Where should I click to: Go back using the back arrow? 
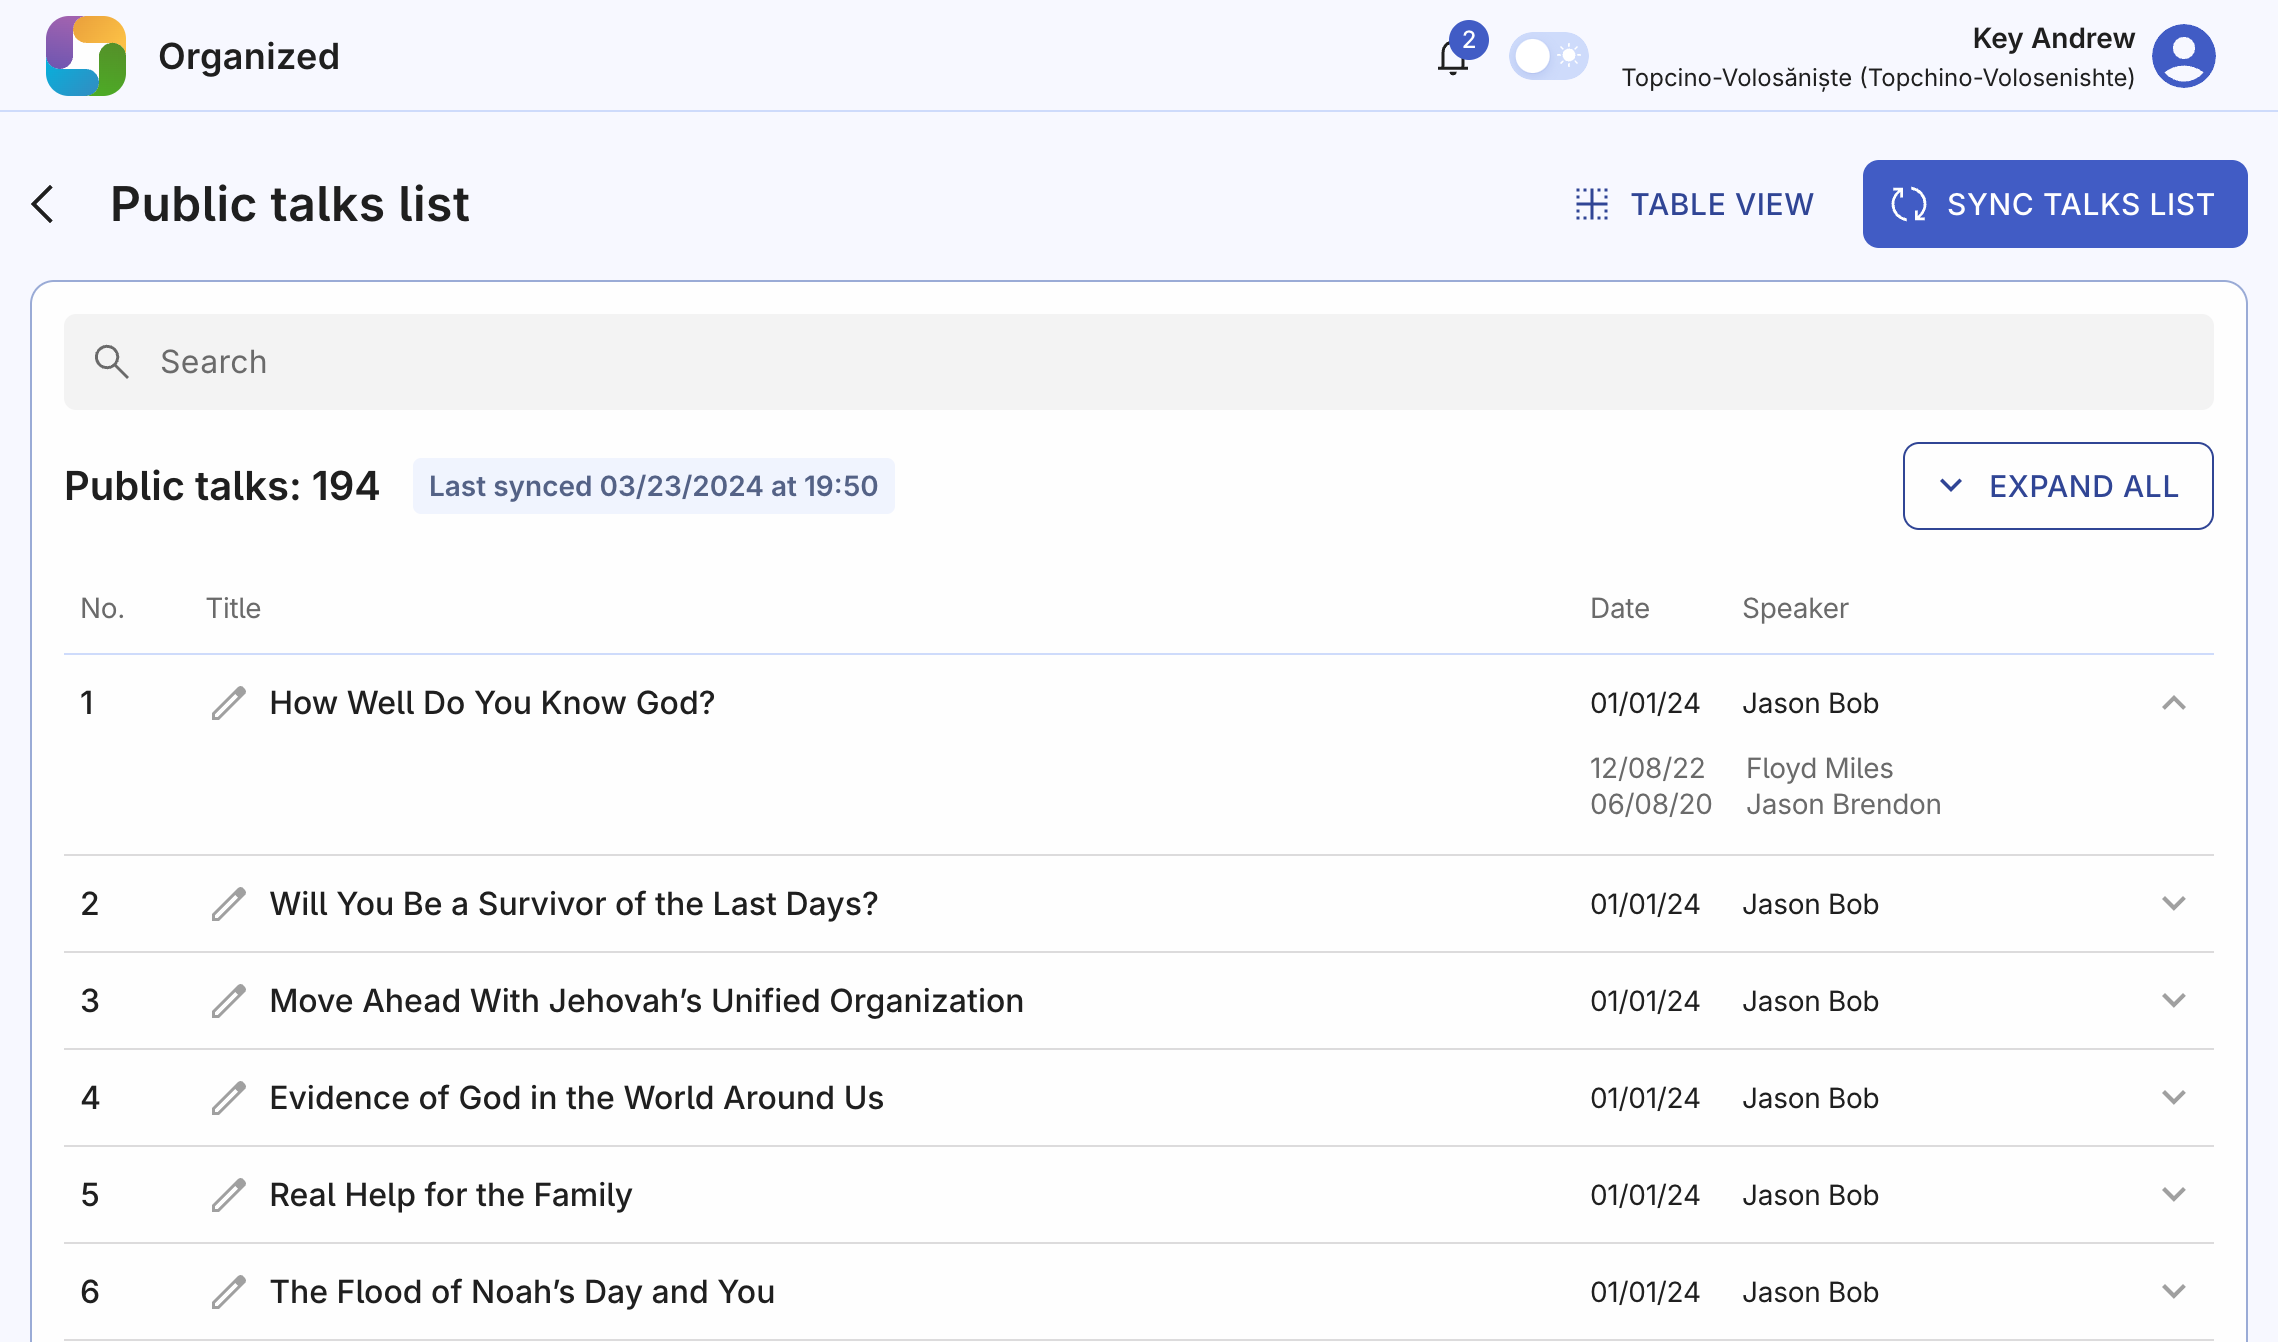42,203
